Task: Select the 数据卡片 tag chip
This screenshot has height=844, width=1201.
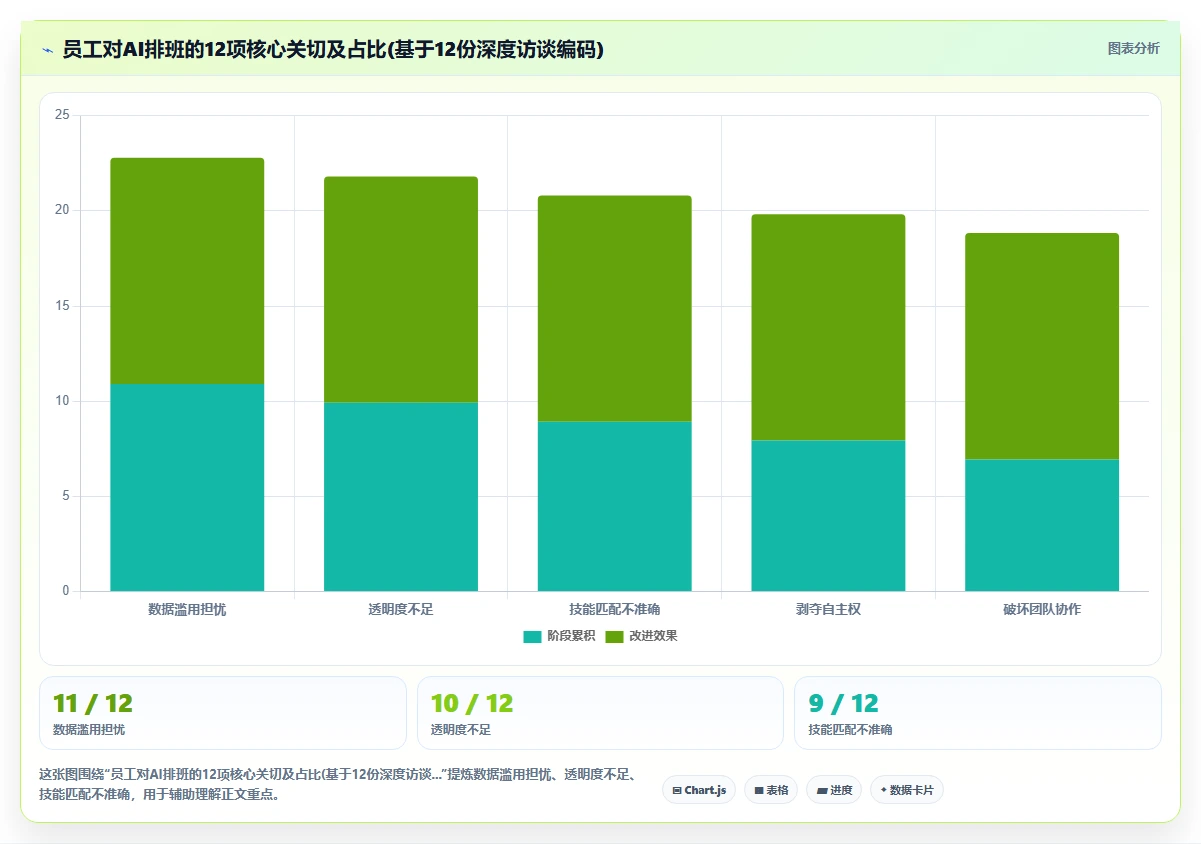Action: coord(907,790)
